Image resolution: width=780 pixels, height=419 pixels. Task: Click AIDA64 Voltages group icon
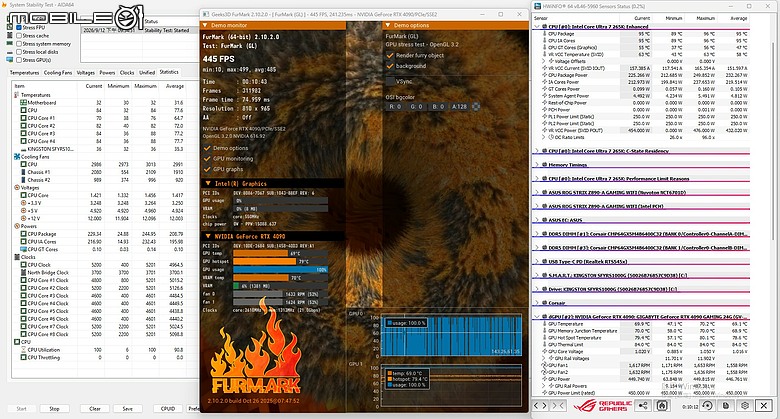[x=16, y=188]
